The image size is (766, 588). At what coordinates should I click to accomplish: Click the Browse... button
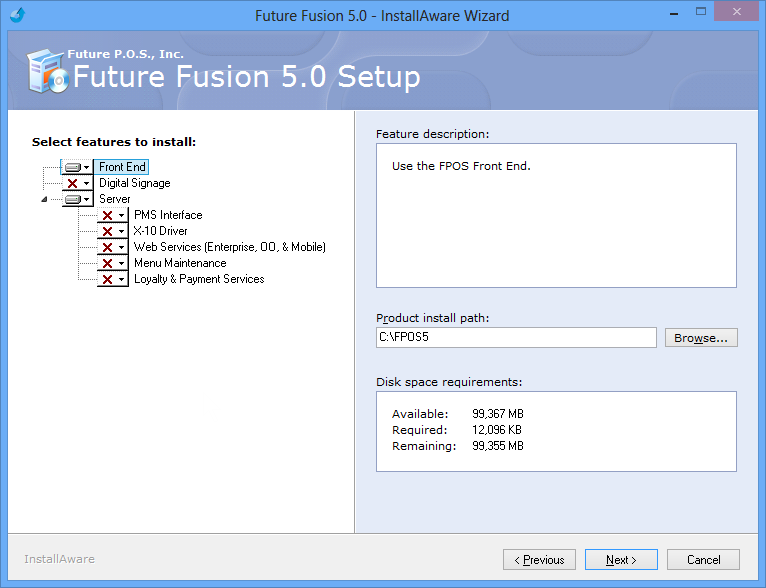701,338
